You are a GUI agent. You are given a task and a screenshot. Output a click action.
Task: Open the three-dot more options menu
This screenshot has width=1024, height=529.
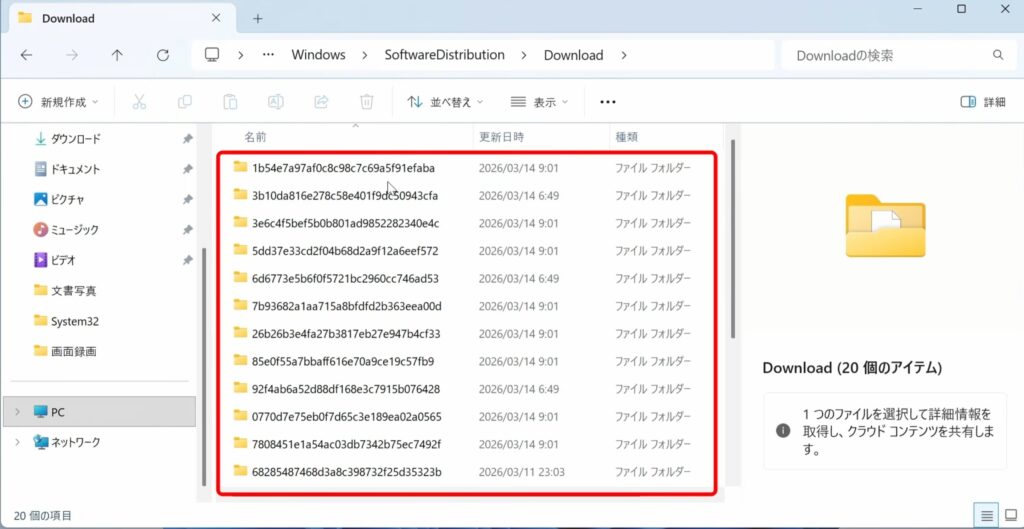(607, 102)
